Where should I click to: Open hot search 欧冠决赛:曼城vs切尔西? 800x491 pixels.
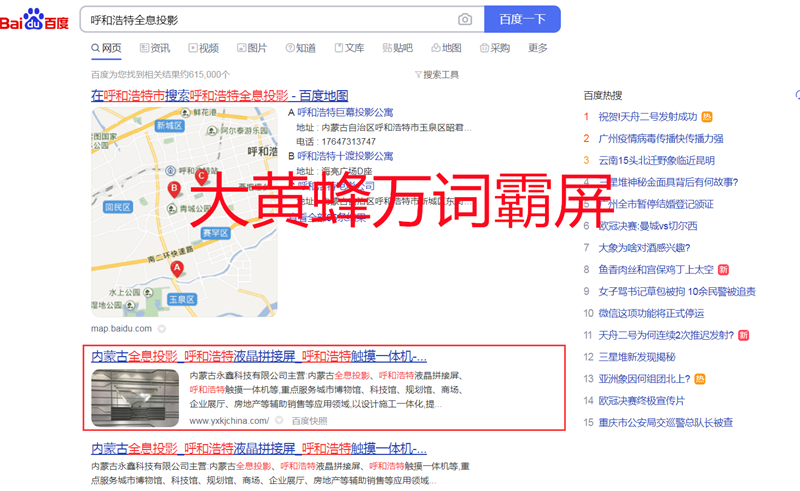pyautogui.click(x=647, y=226)
